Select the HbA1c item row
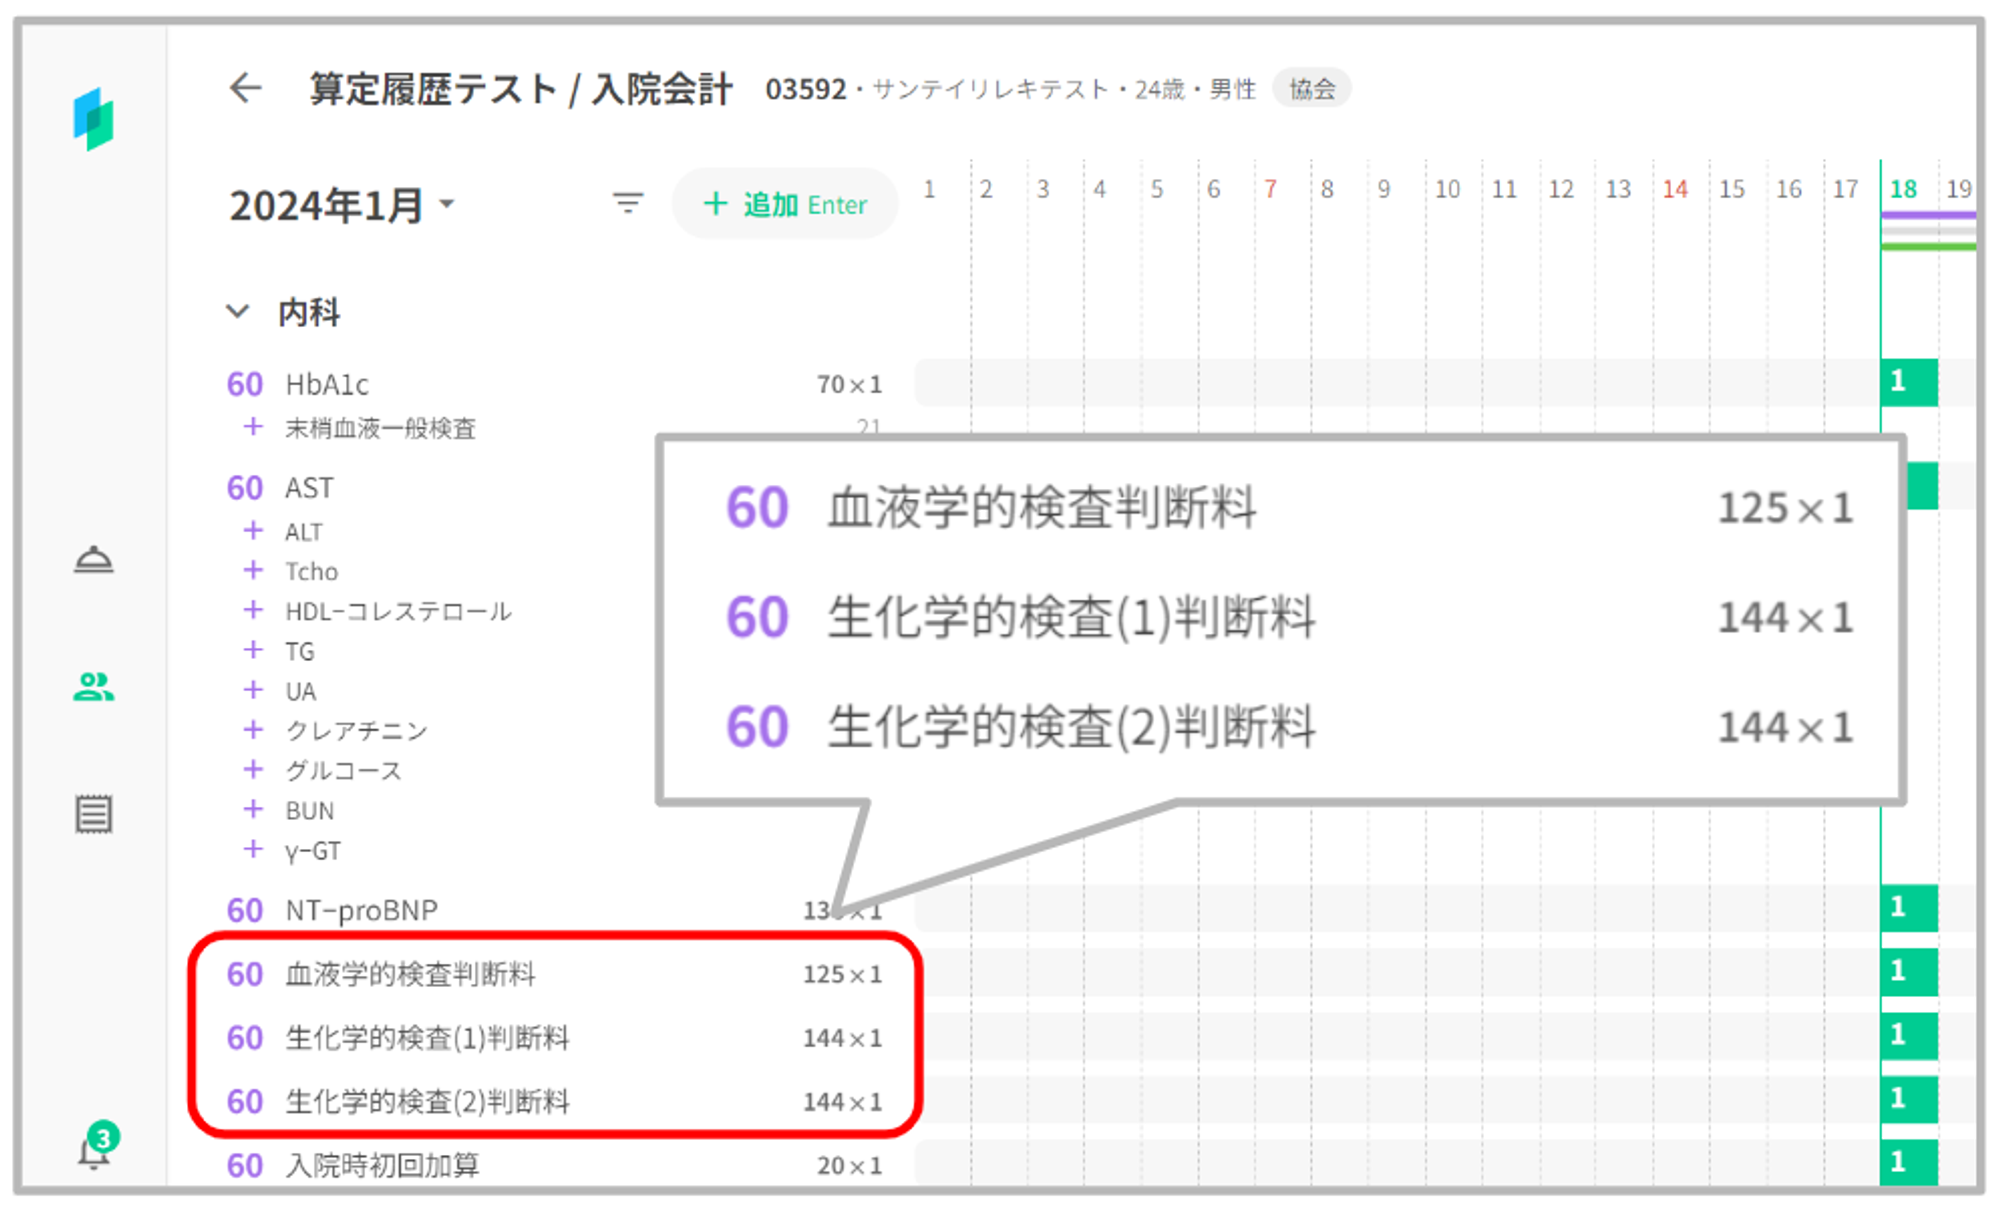This screenshot has width=2000, height=1205. 327,384
